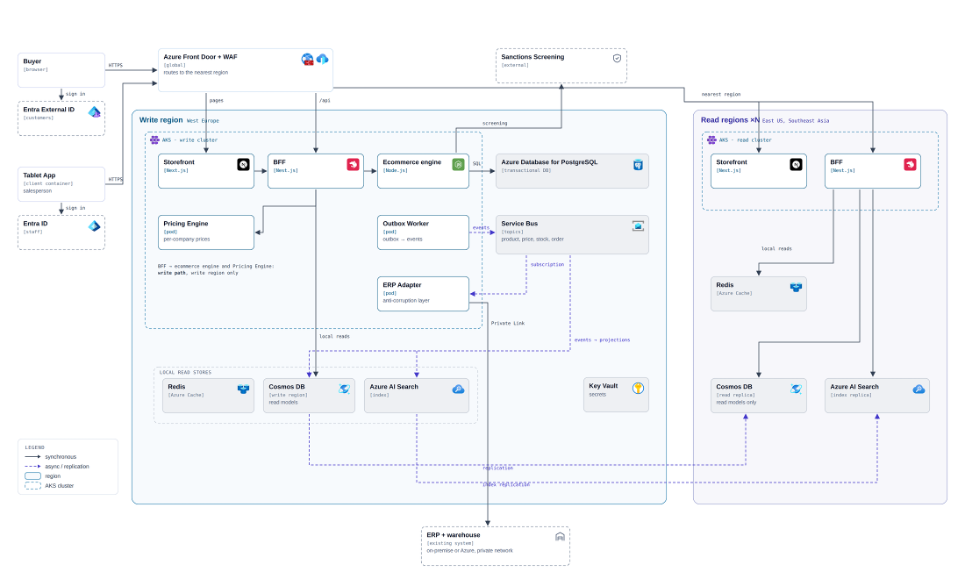Click the Azure AI Search index icon in write region
Screen dimensions: 966x580
click(458, 389)
